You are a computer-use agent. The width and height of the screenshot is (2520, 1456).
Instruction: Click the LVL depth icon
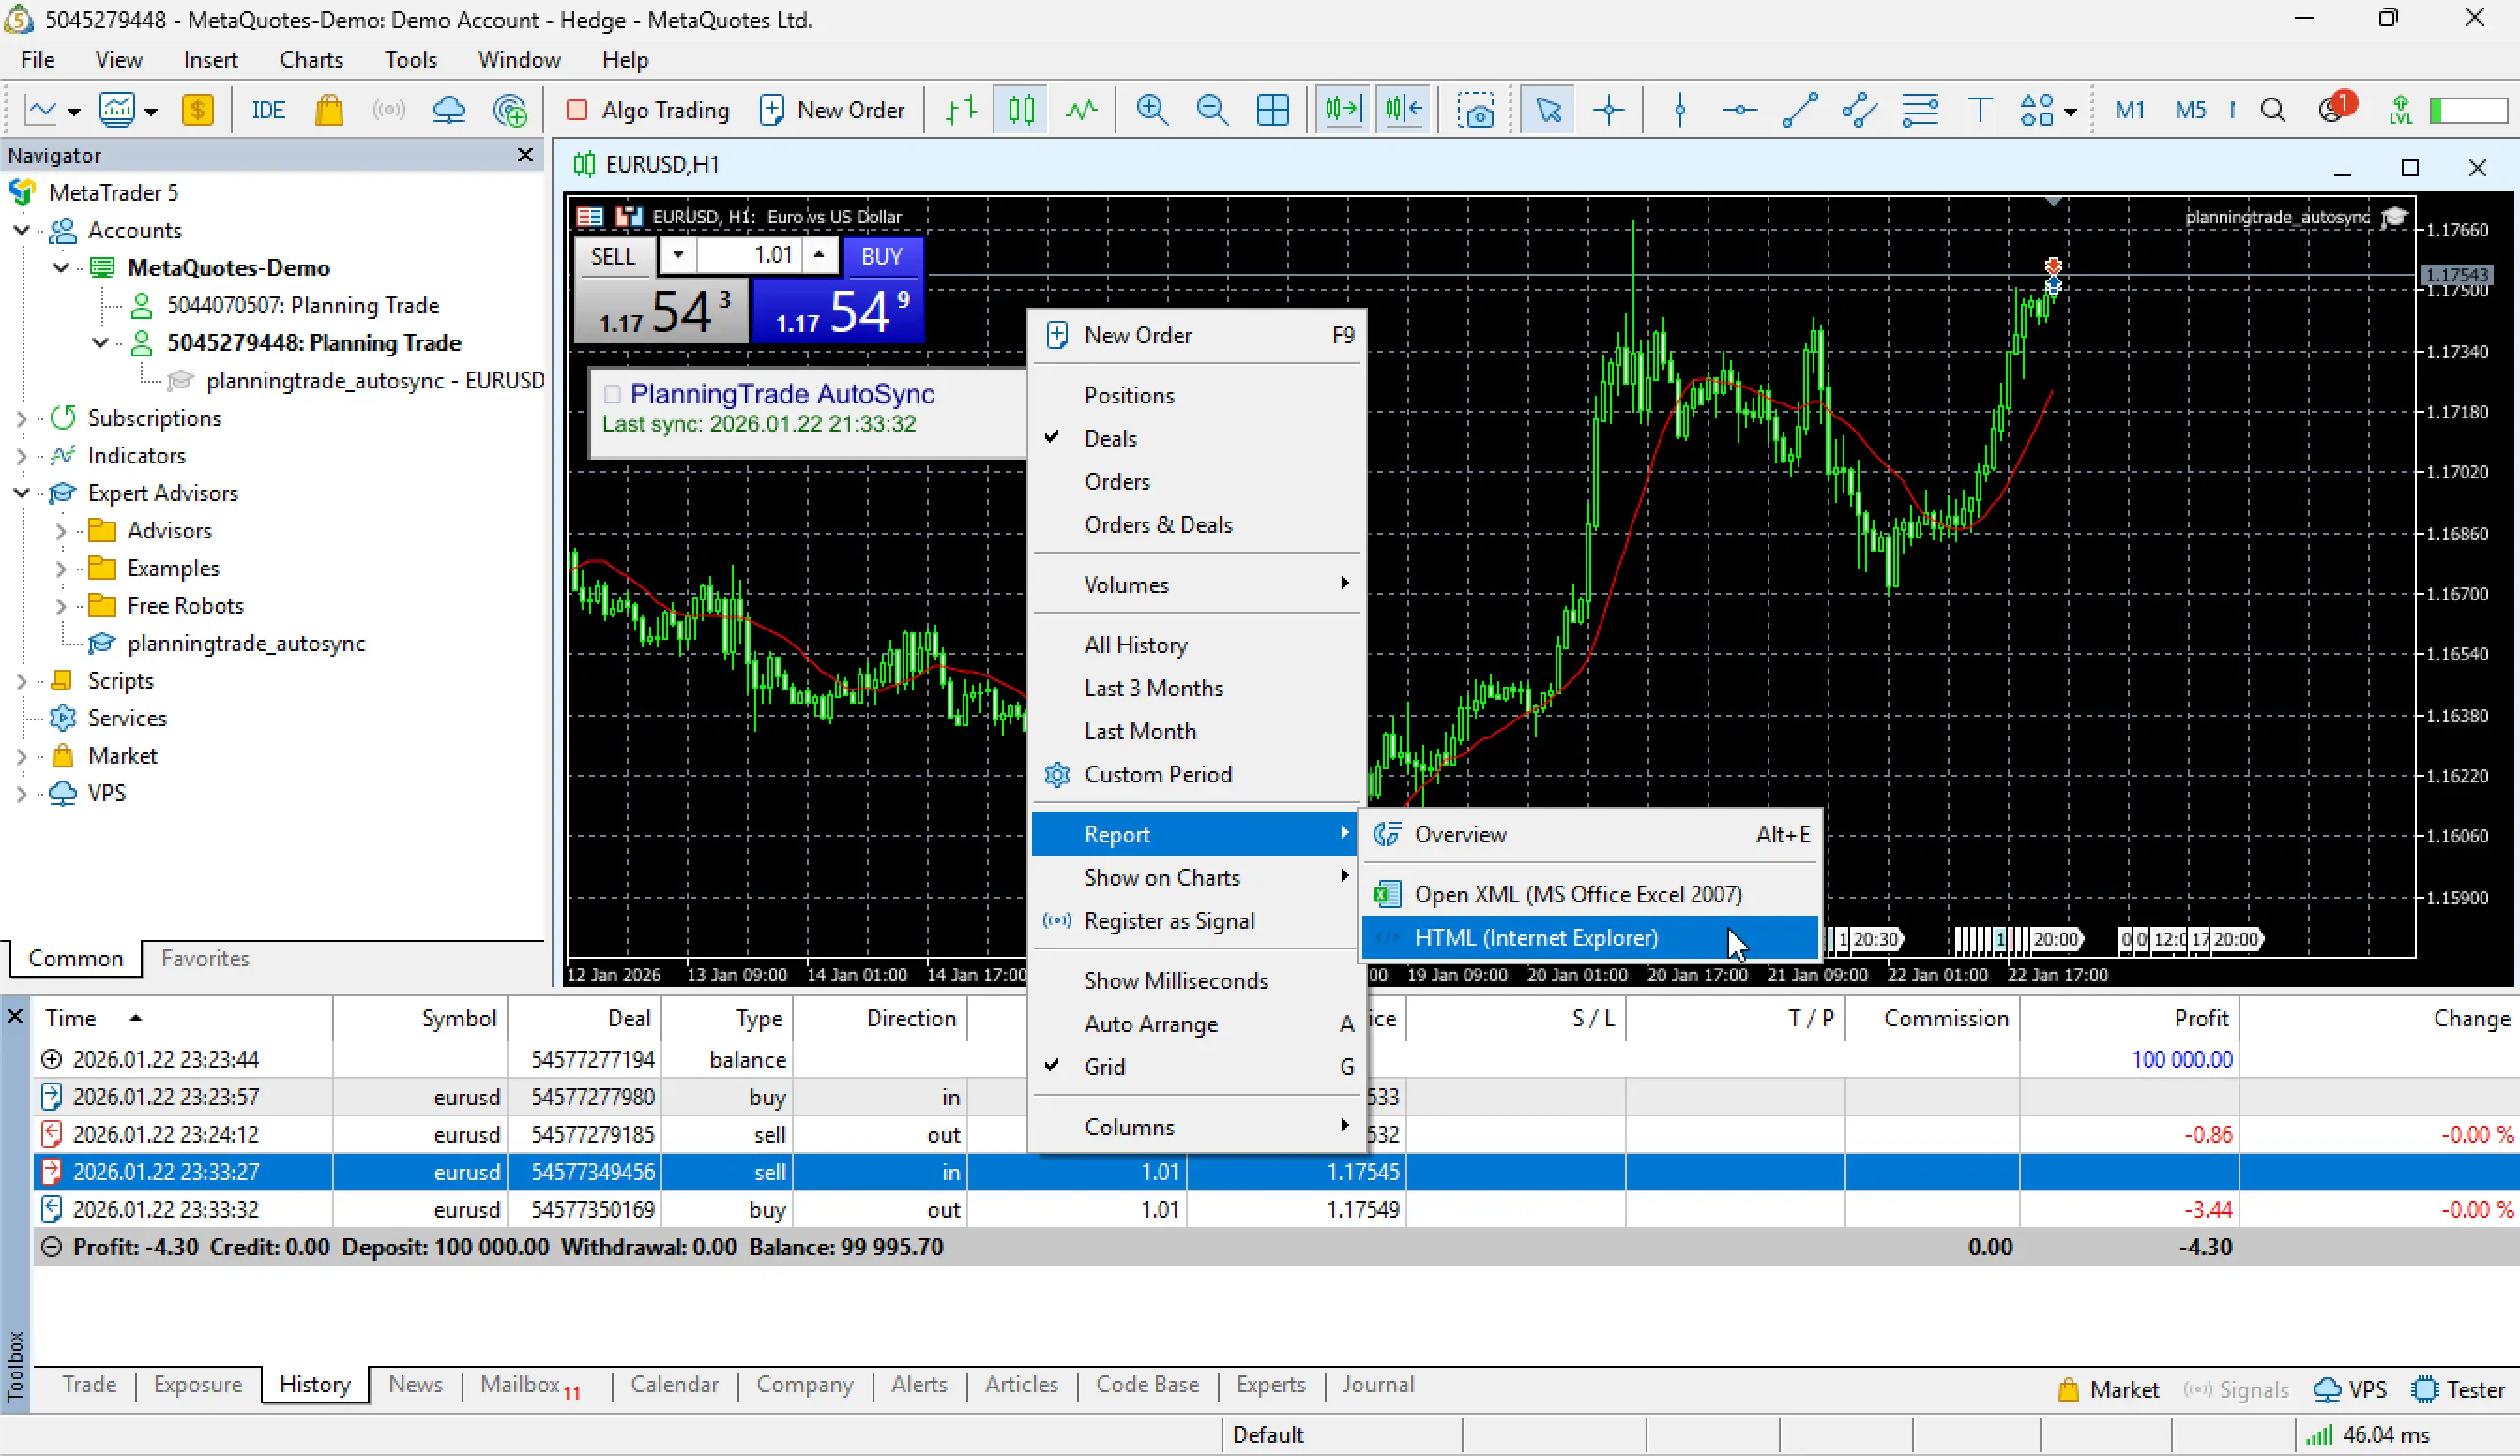point(2400,110)
